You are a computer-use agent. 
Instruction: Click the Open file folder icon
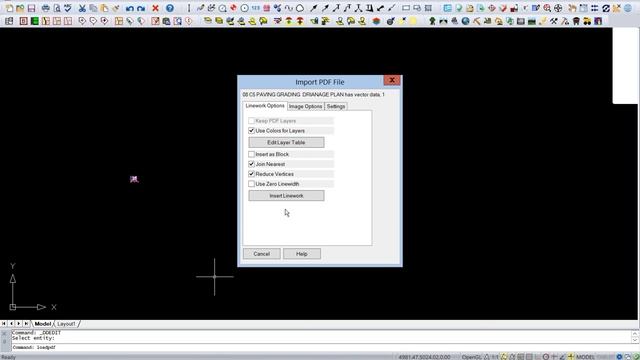click(x=20, y=8)
